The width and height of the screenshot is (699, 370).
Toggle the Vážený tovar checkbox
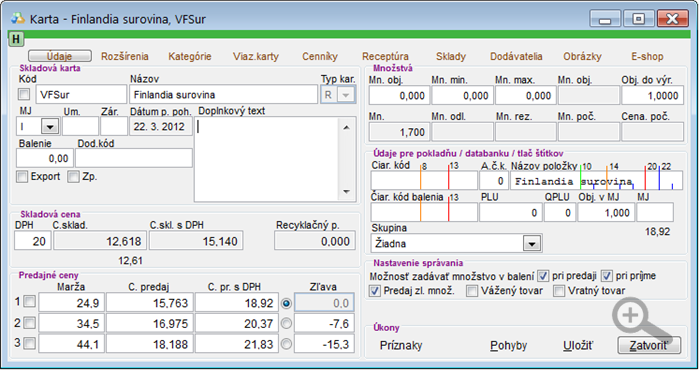472,291
